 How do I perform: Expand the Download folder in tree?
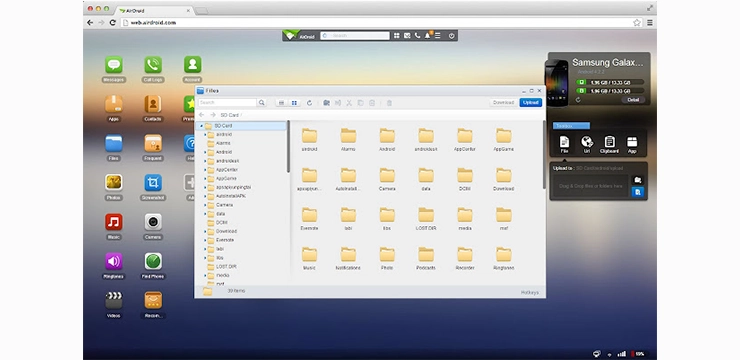click(x=205, y=231)
